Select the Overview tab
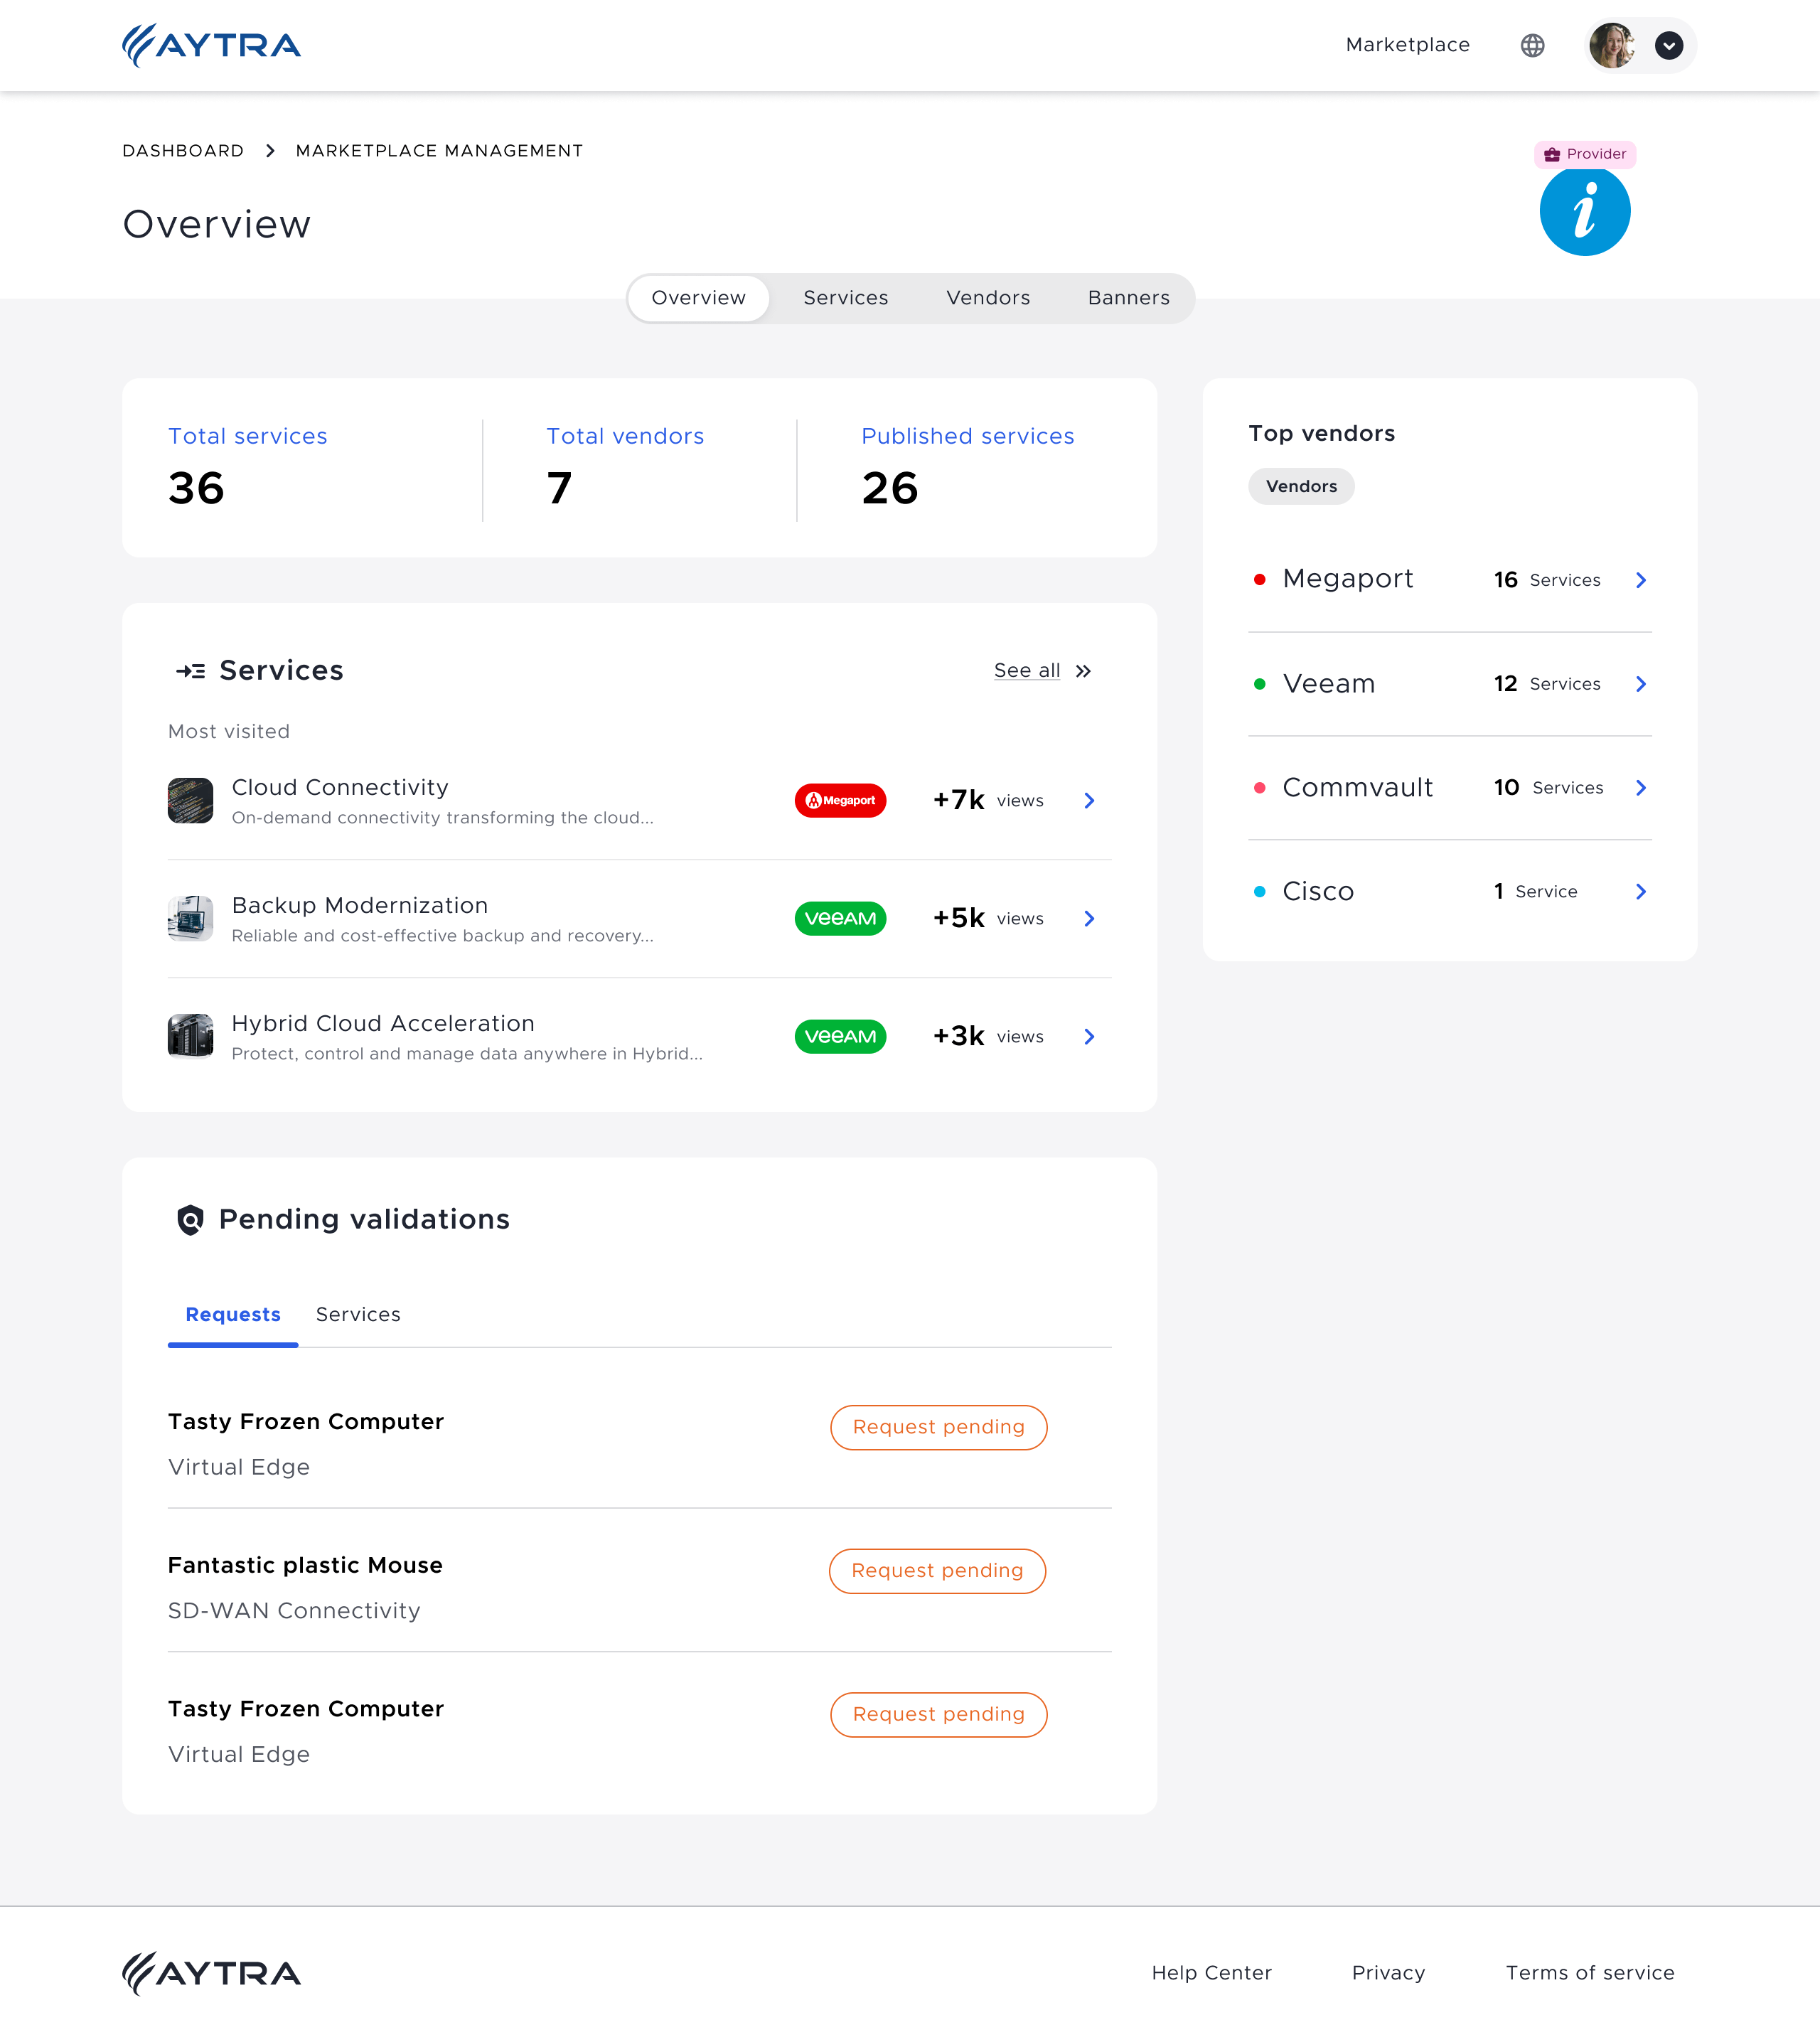This screenshot has height=2042, width=1820. (x=698, y=298)
